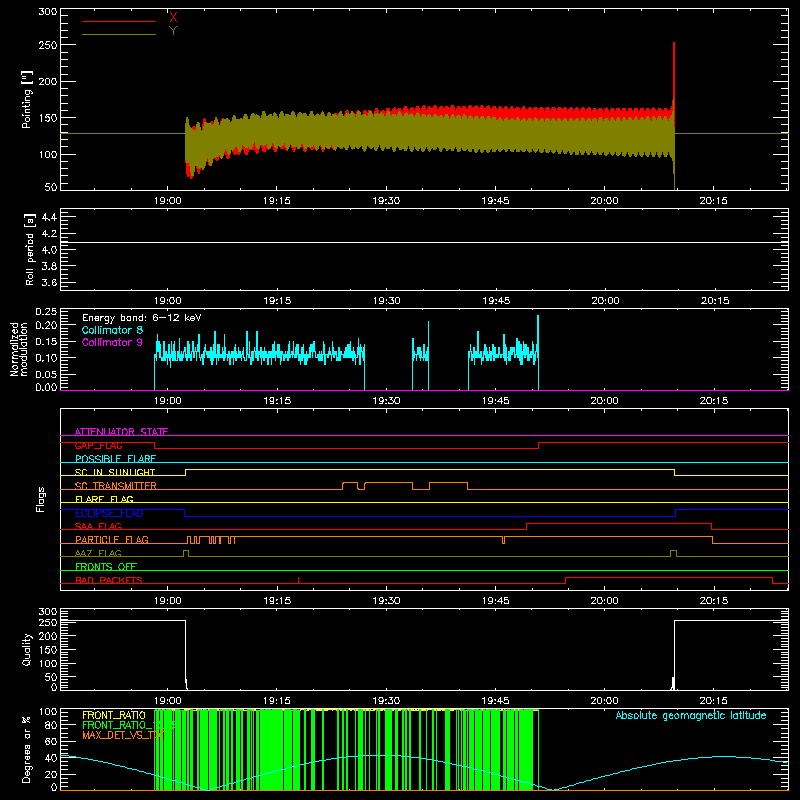Click the 'SC_IN_SUNLIGHT' flag label

tap(115, 472)
